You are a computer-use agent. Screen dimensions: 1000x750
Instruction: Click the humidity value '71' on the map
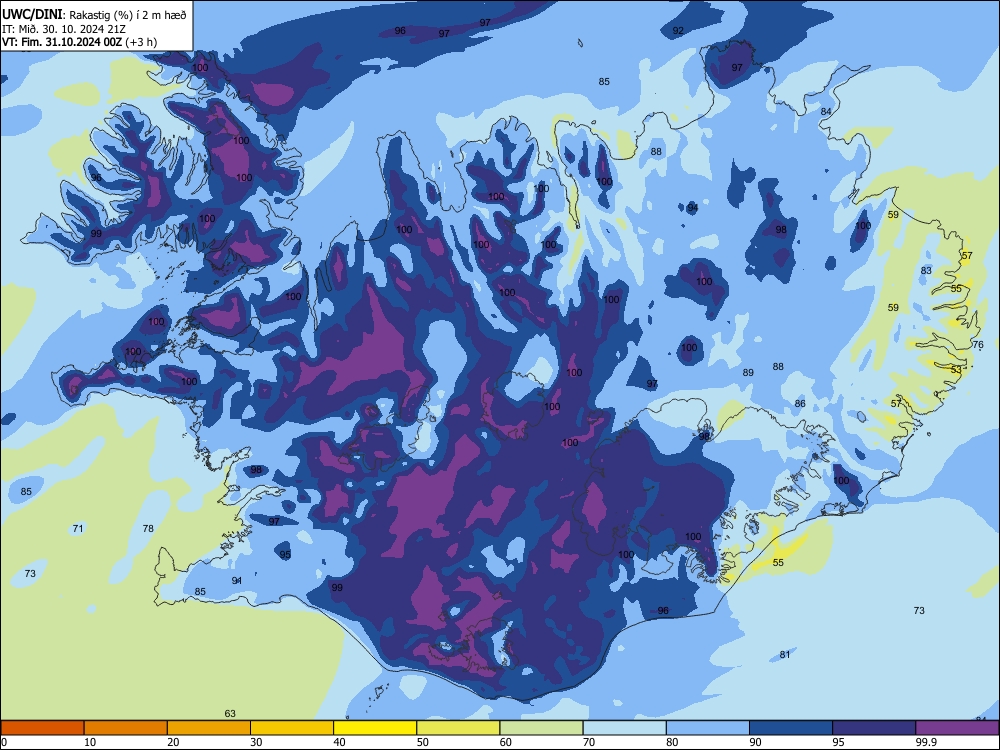[78, 529]
